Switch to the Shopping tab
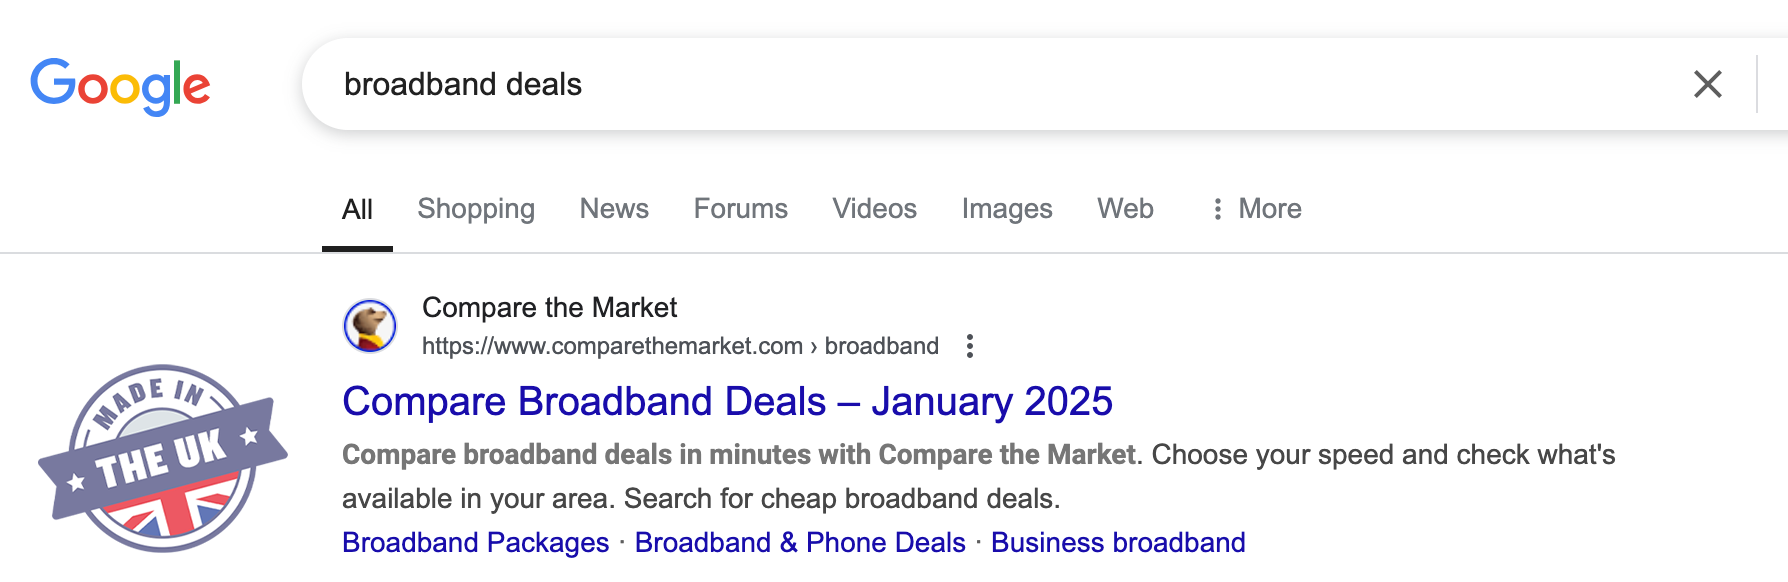The height and width of the screenshot is (582, 1788). click(x=476, y=209)
